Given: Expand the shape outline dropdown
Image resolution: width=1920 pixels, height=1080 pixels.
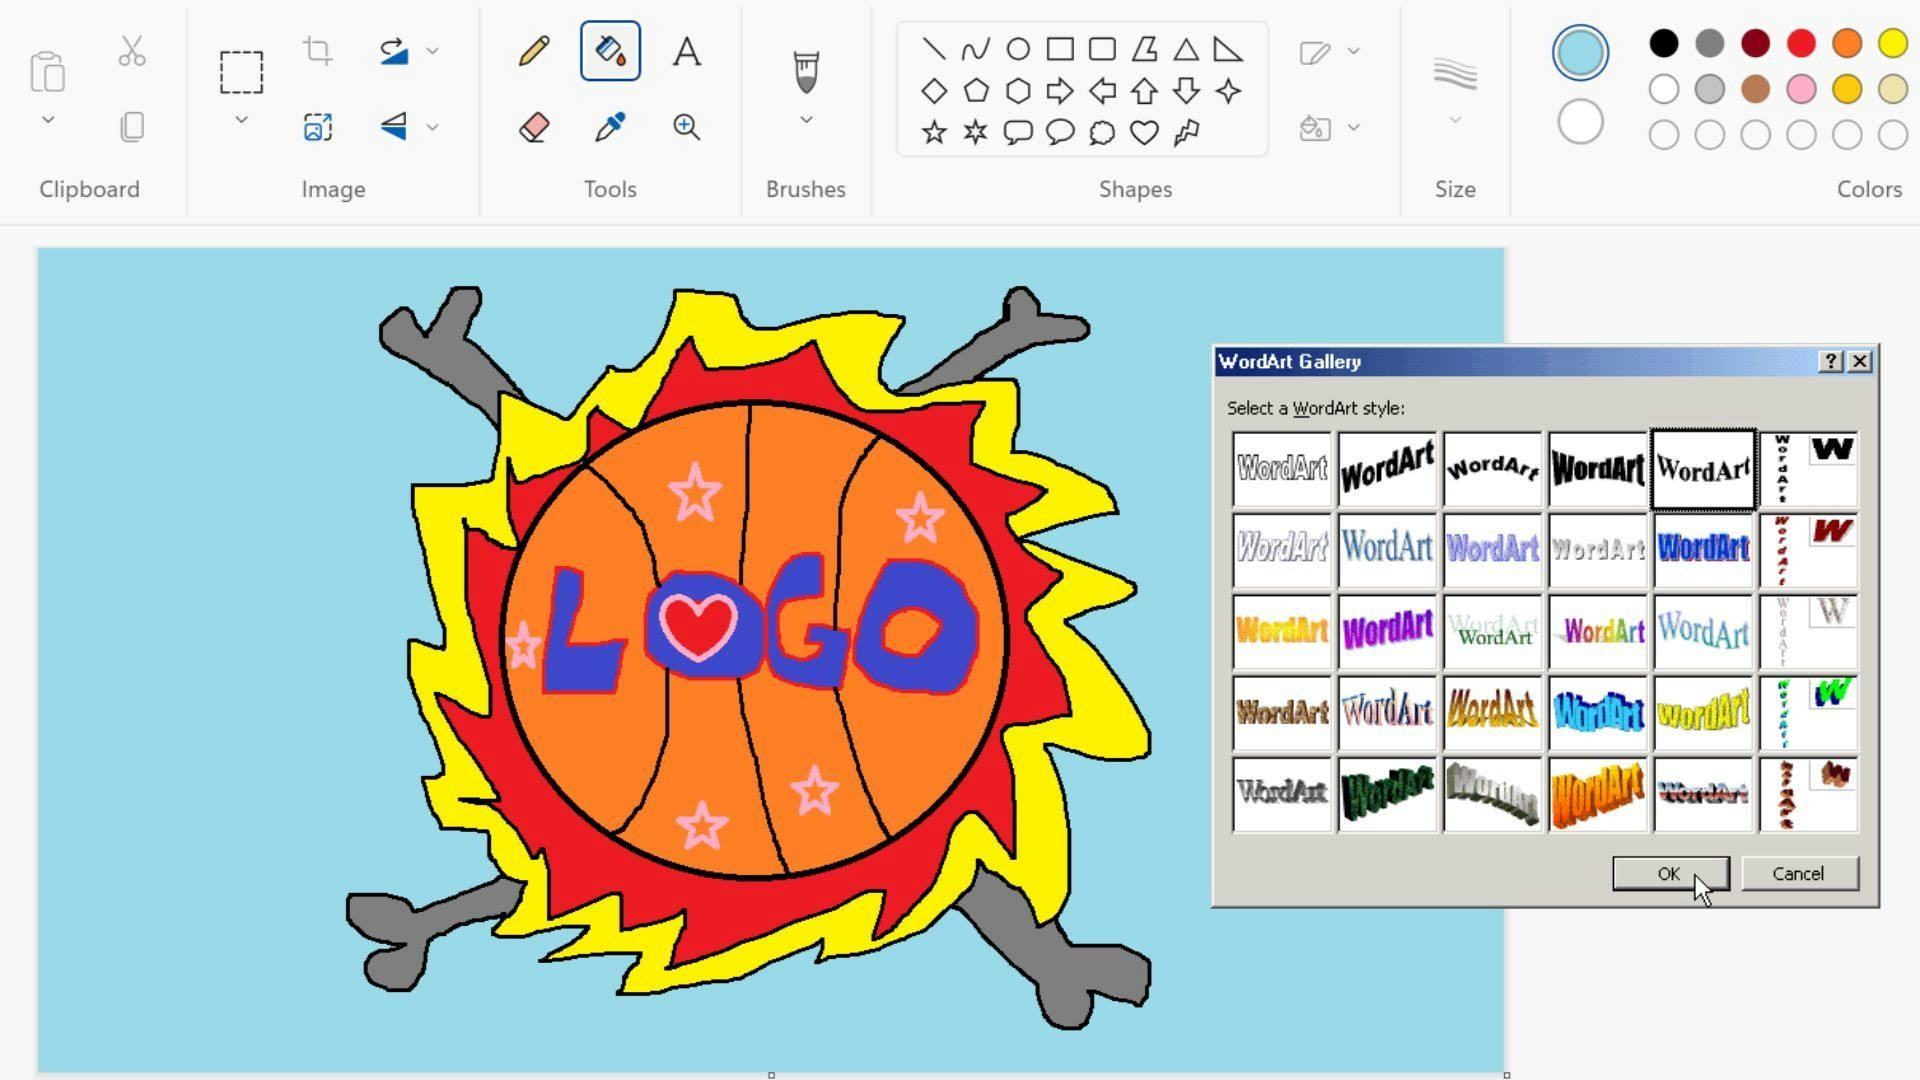Looking at the screenshot, I should pyautogui.click(x=1354, y=51).
